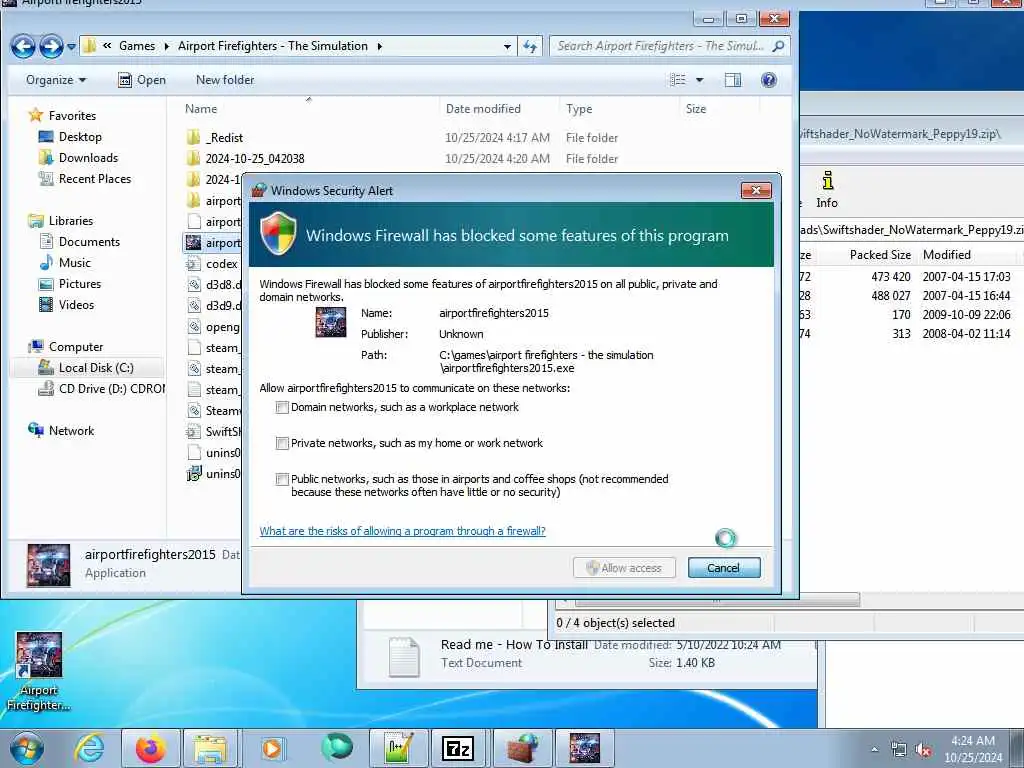Switch to Airport Firefighters taskbar icon

coord(584,748)
